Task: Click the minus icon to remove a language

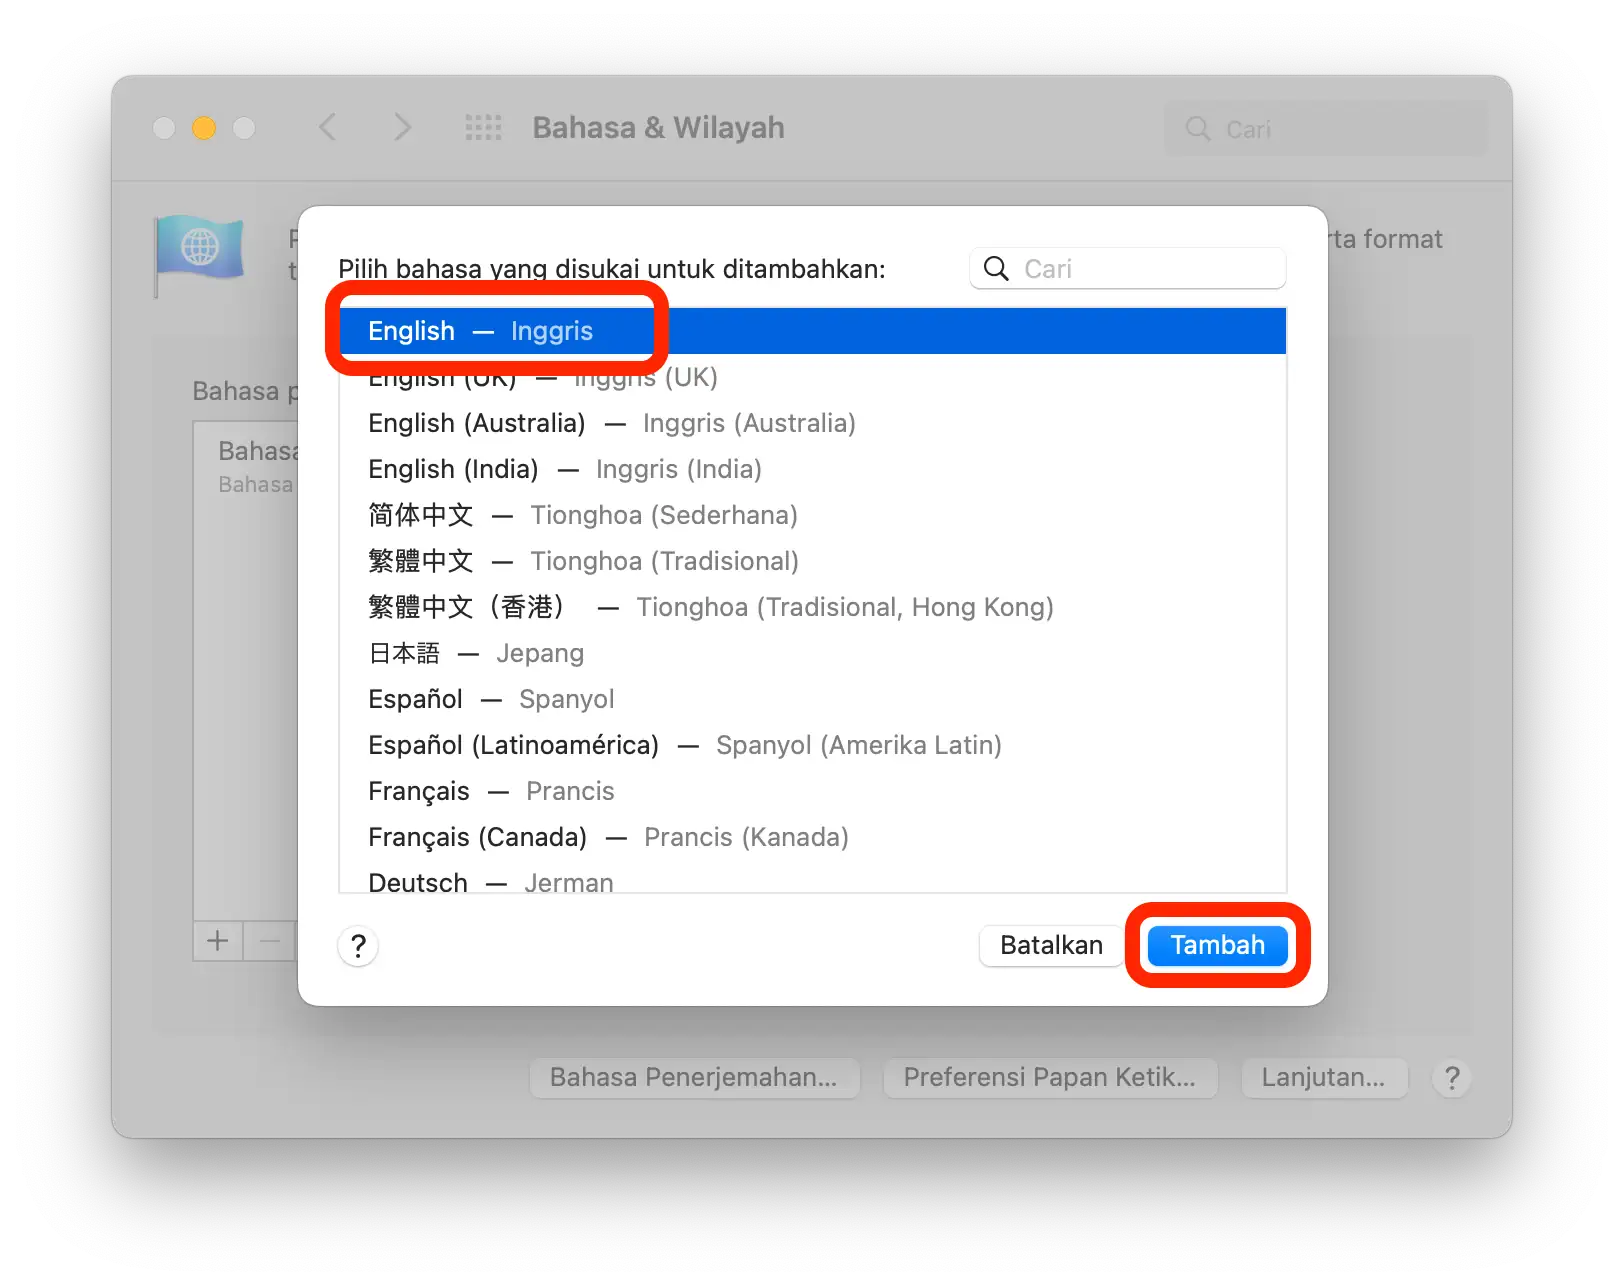Action: click(268, 940)
